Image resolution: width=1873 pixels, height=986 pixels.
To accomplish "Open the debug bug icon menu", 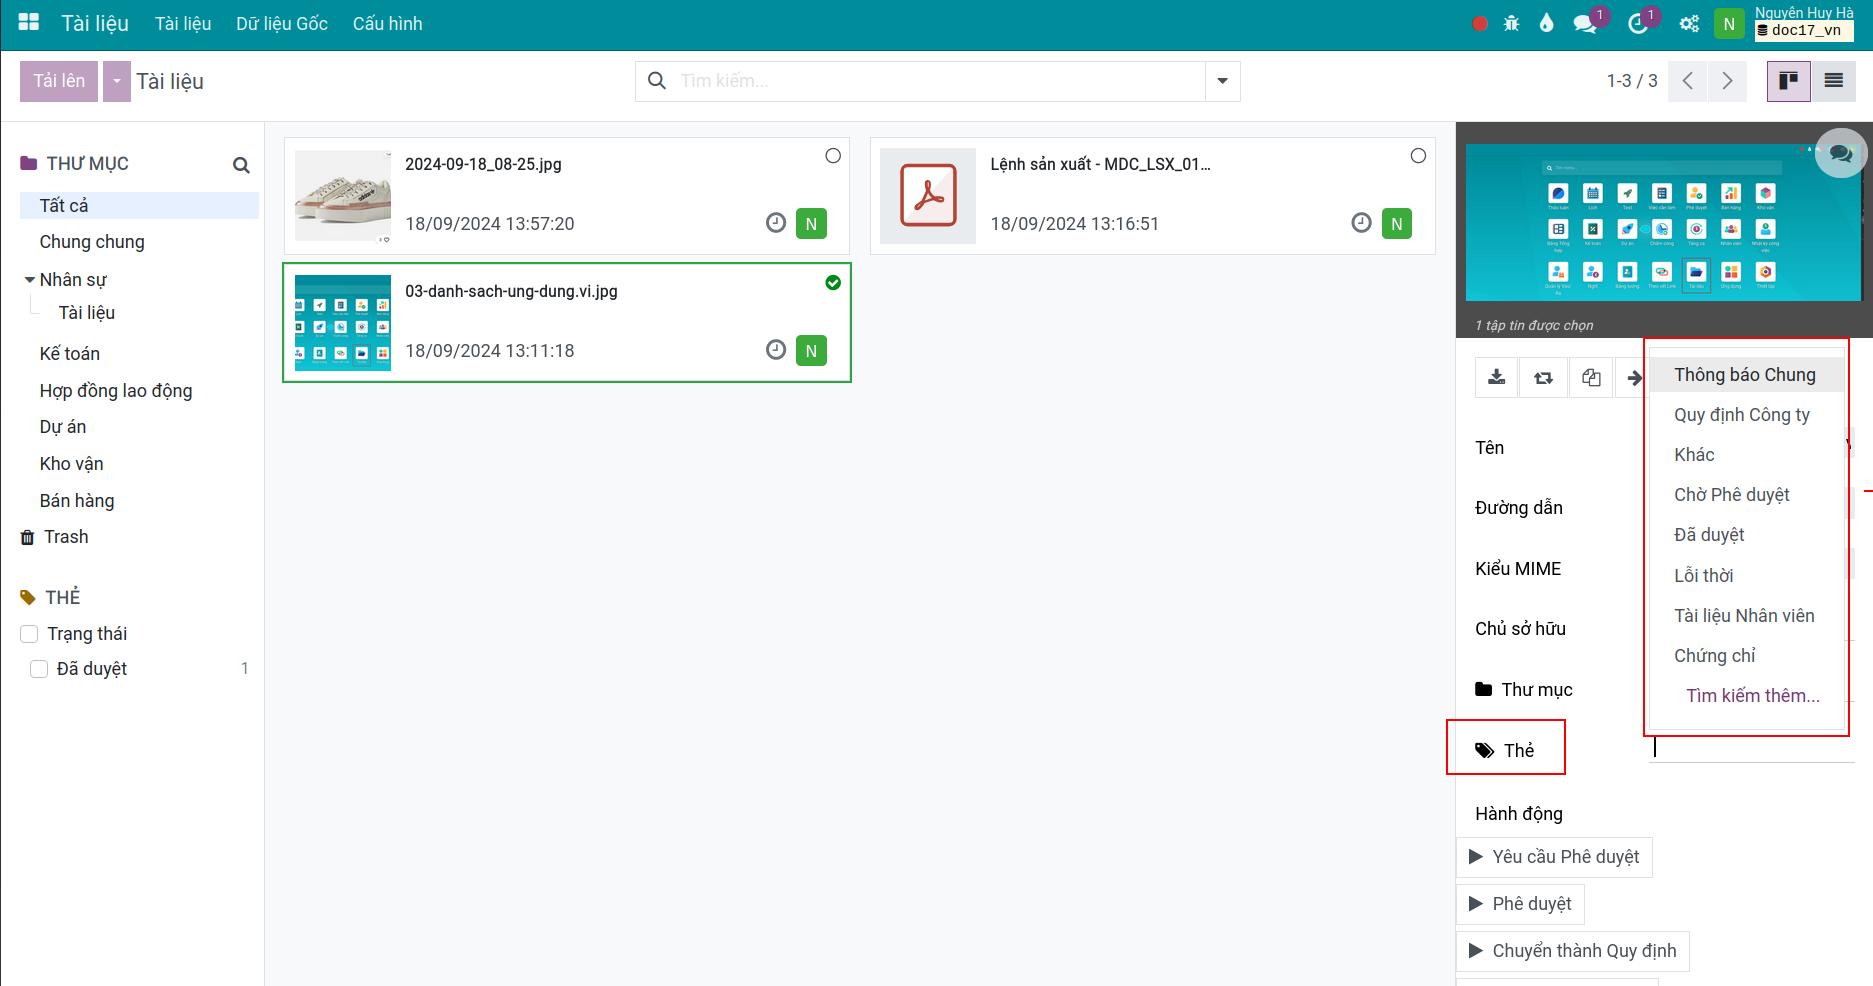I will click(x=1511, y=24).
